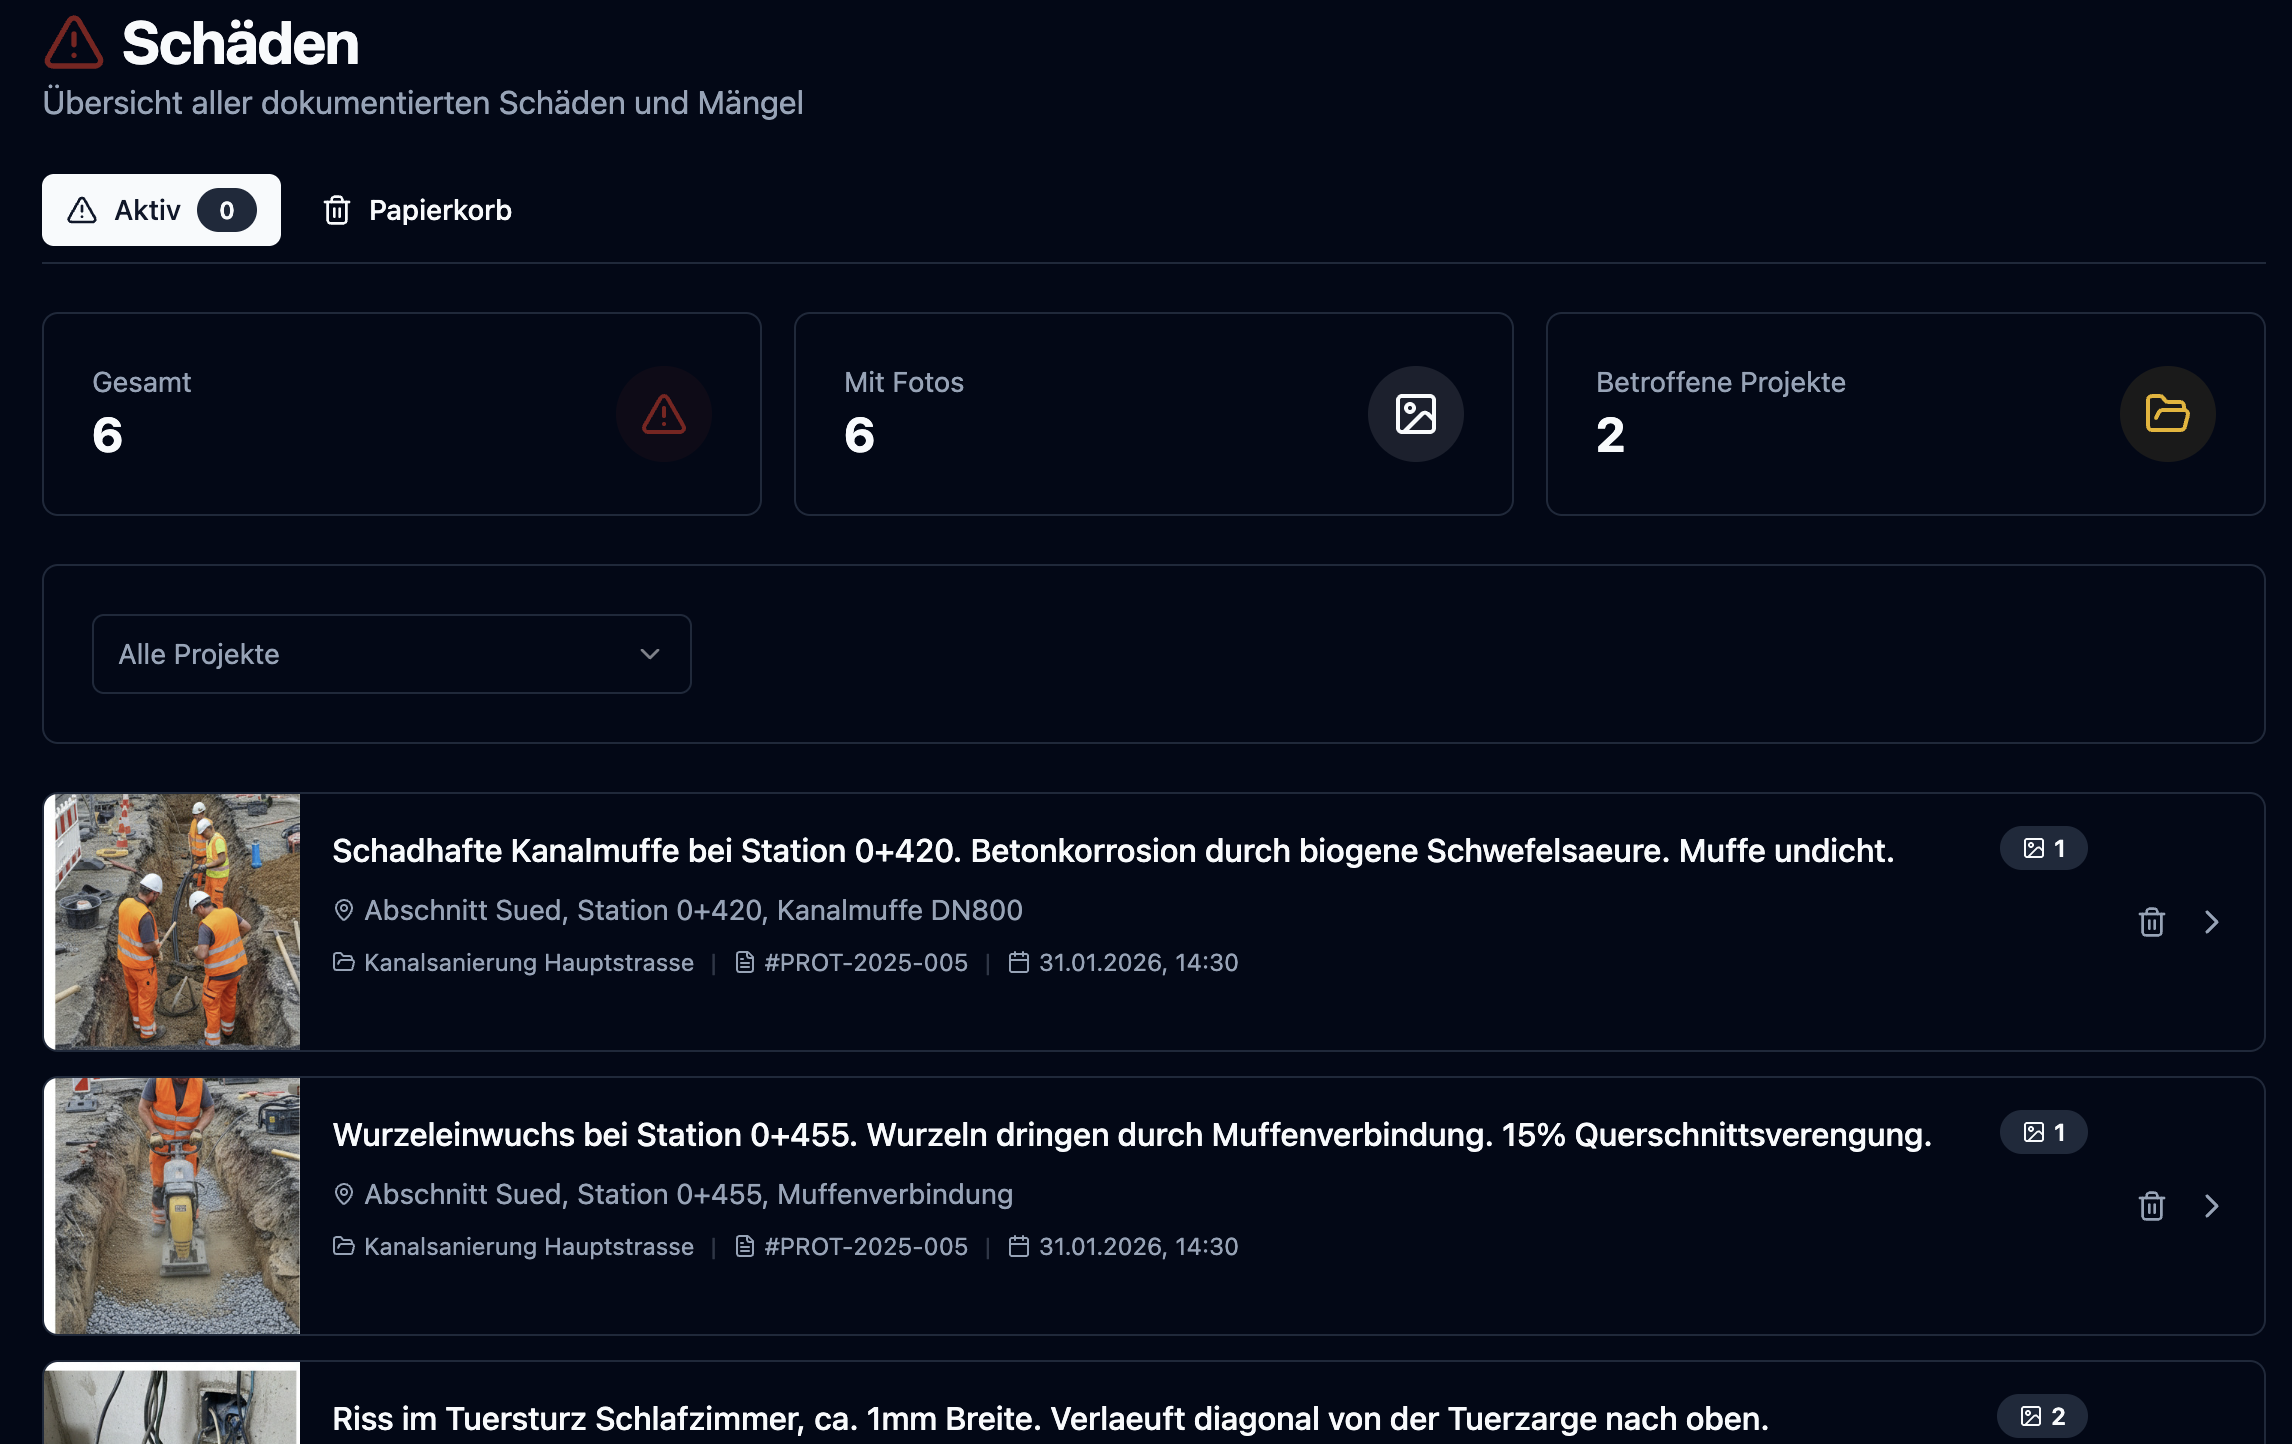Click the Wurzeleinwuchs trench compactor thumbnail
Image resolution: width=2292 pixels, height=1444 pixels.
pos(177,1205)
